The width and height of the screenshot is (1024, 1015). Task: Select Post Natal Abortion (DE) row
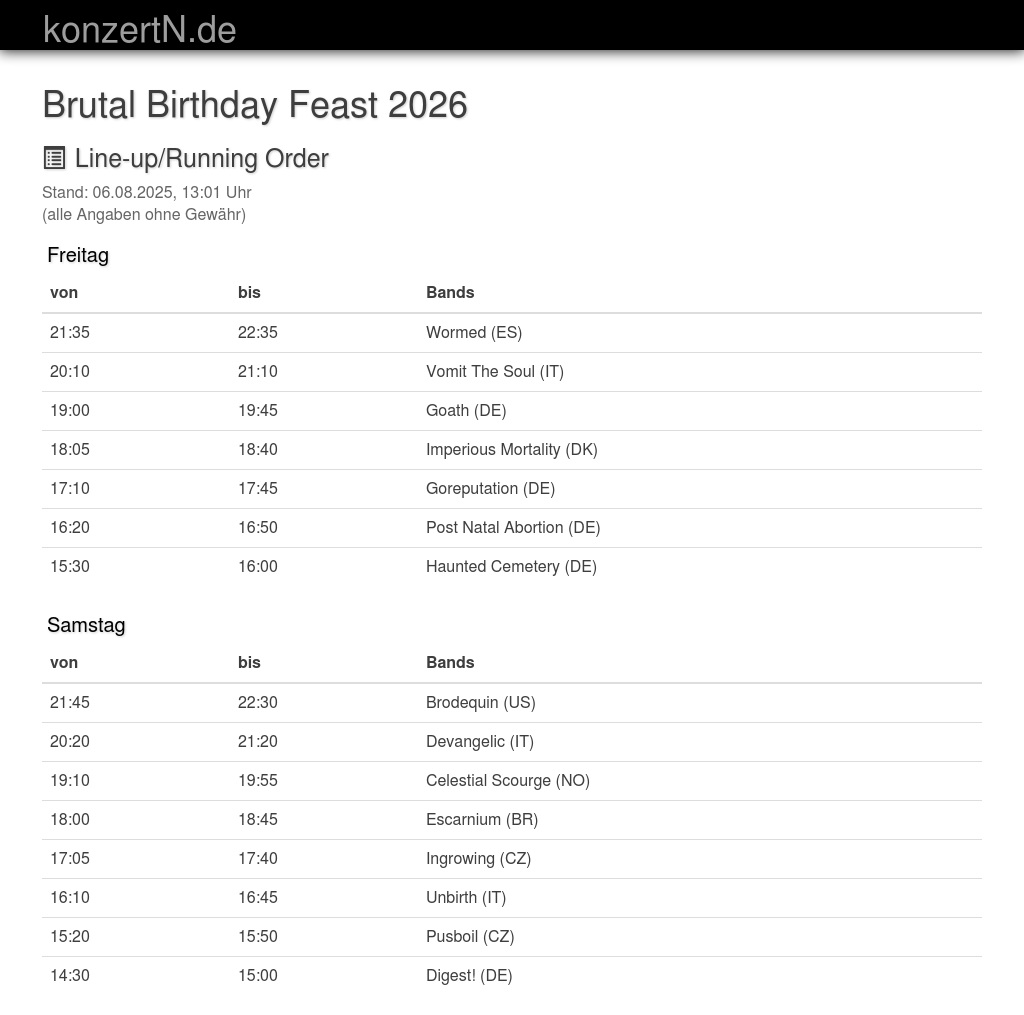point(513,527)
